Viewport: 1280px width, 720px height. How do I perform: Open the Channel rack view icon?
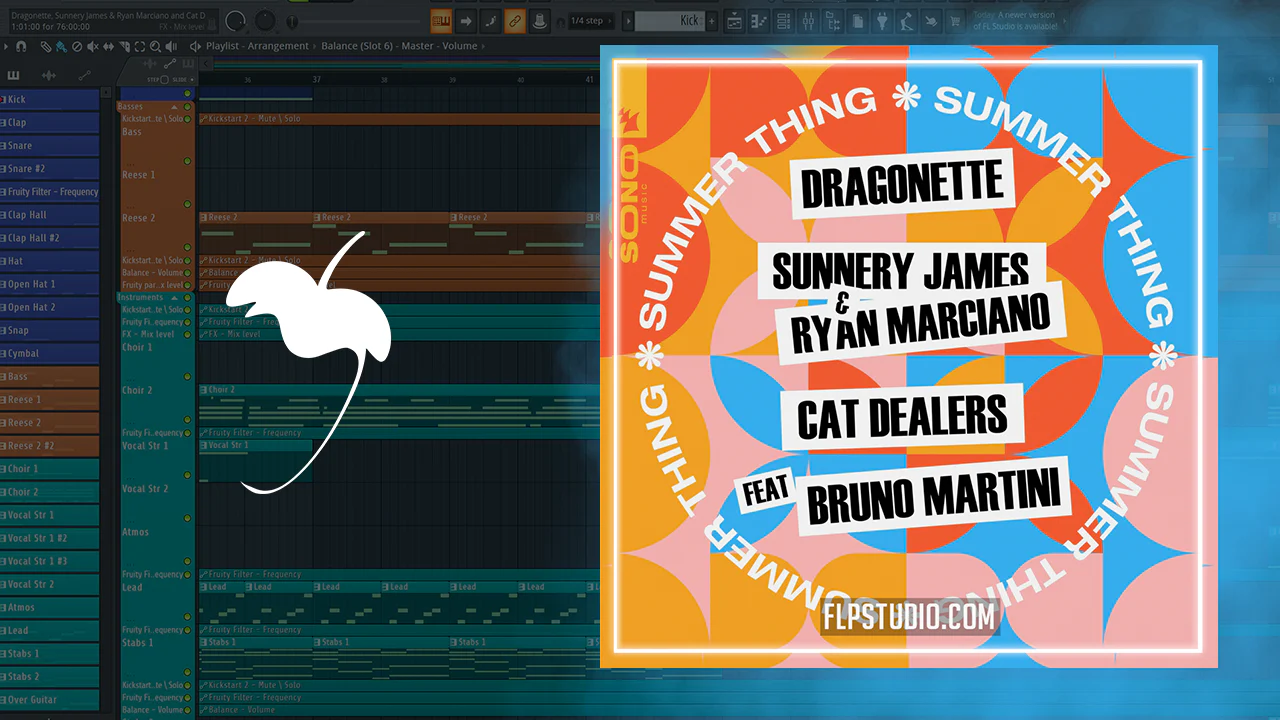click(785, 20)
